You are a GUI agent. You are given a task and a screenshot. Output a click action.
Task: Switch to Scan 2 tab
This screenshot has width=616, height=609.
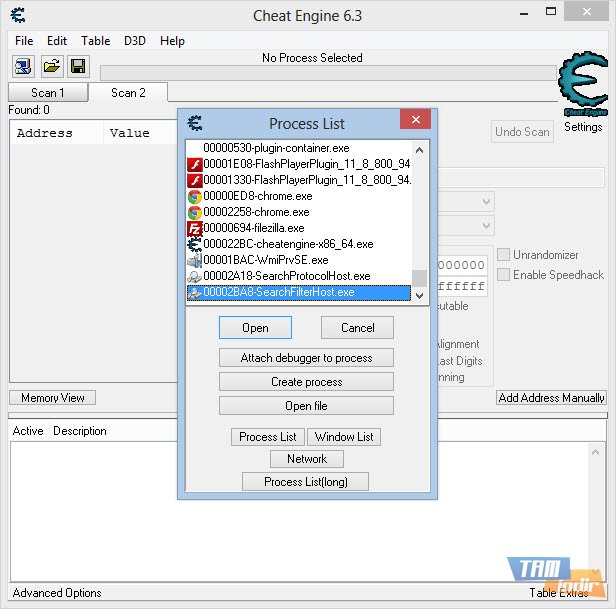coord(128,93)
